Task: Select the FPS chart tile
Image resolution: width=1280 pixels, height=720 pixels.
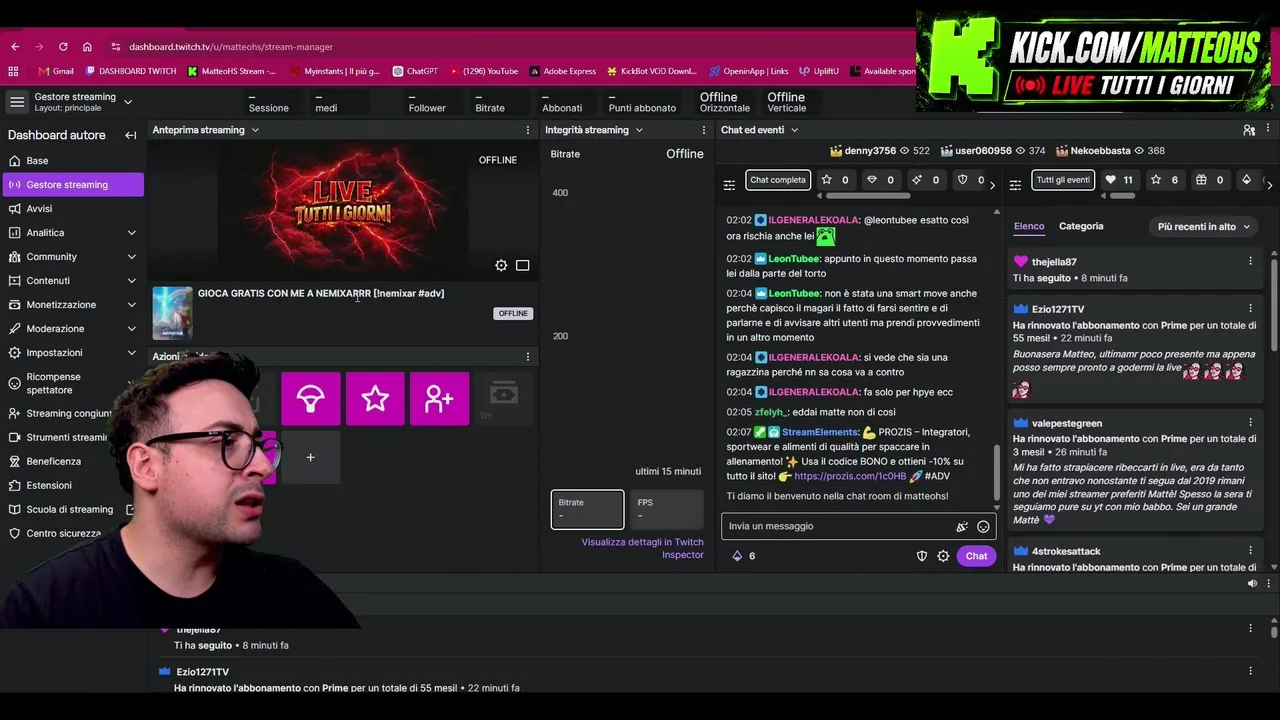Action: pyautogui.click(x=667, y=509)
